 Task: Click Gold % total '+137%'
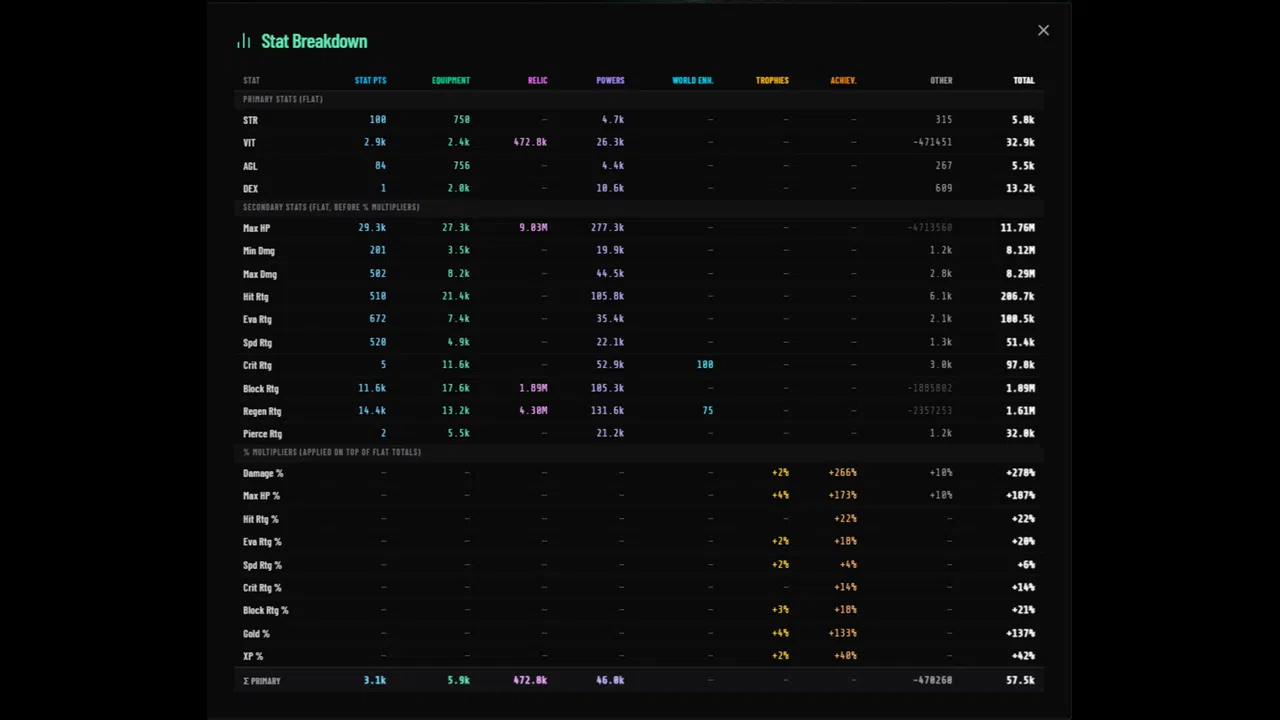click(1020, 632)
